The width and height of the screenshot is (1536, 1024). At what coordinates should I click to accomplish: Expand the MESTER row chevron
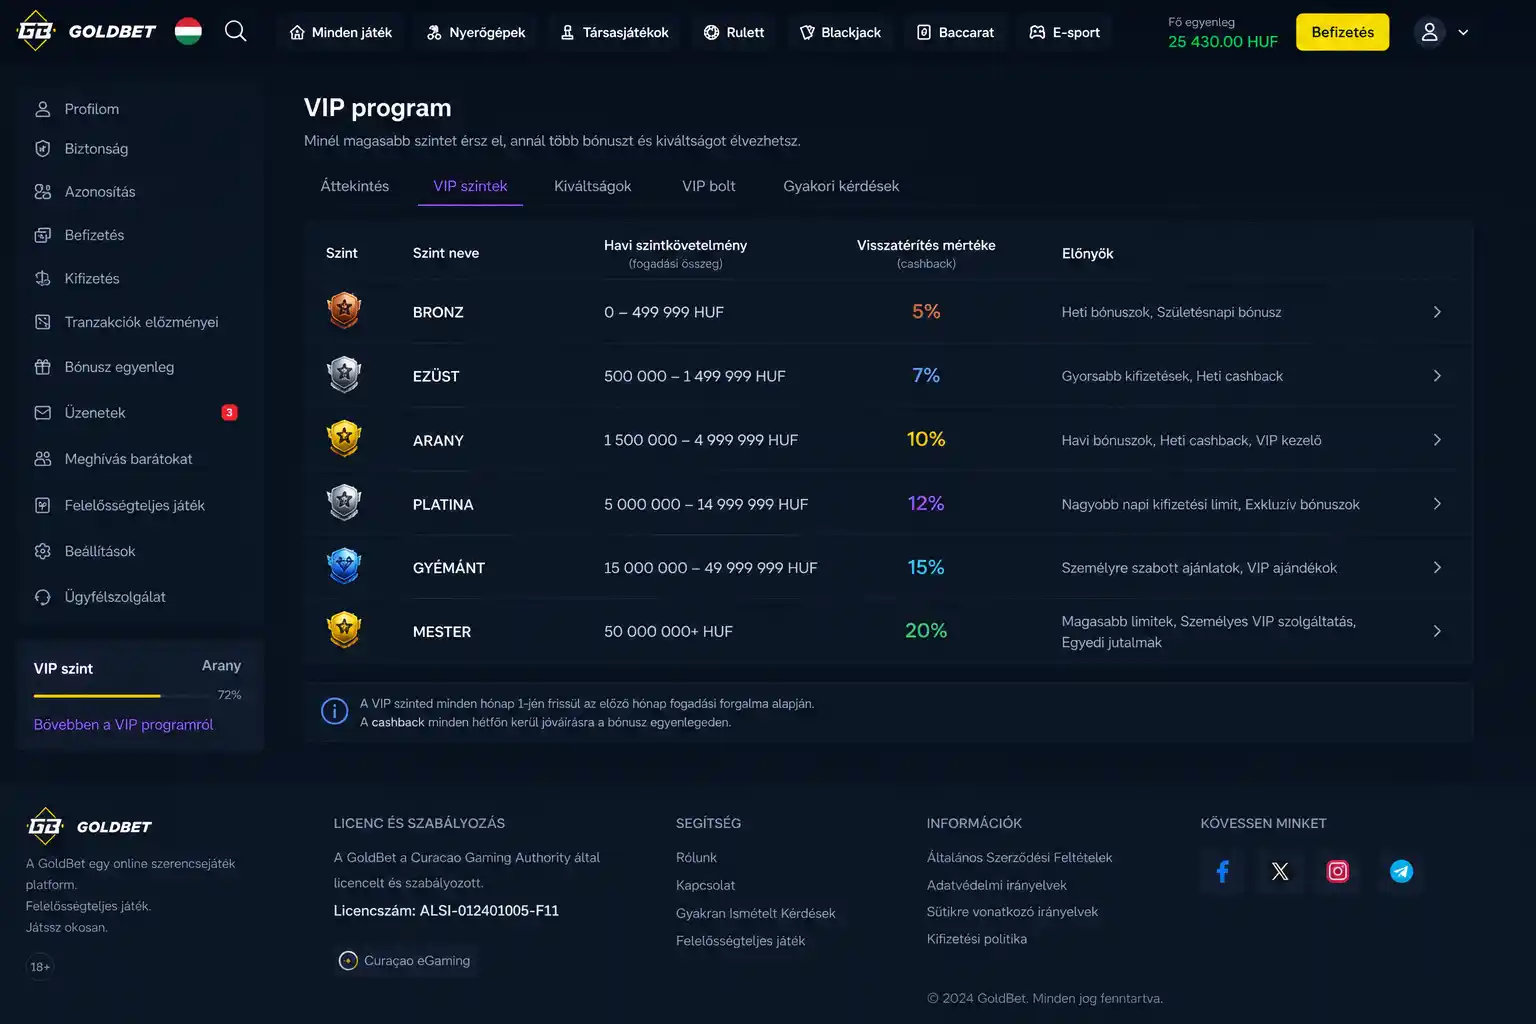pos(1437,632)
